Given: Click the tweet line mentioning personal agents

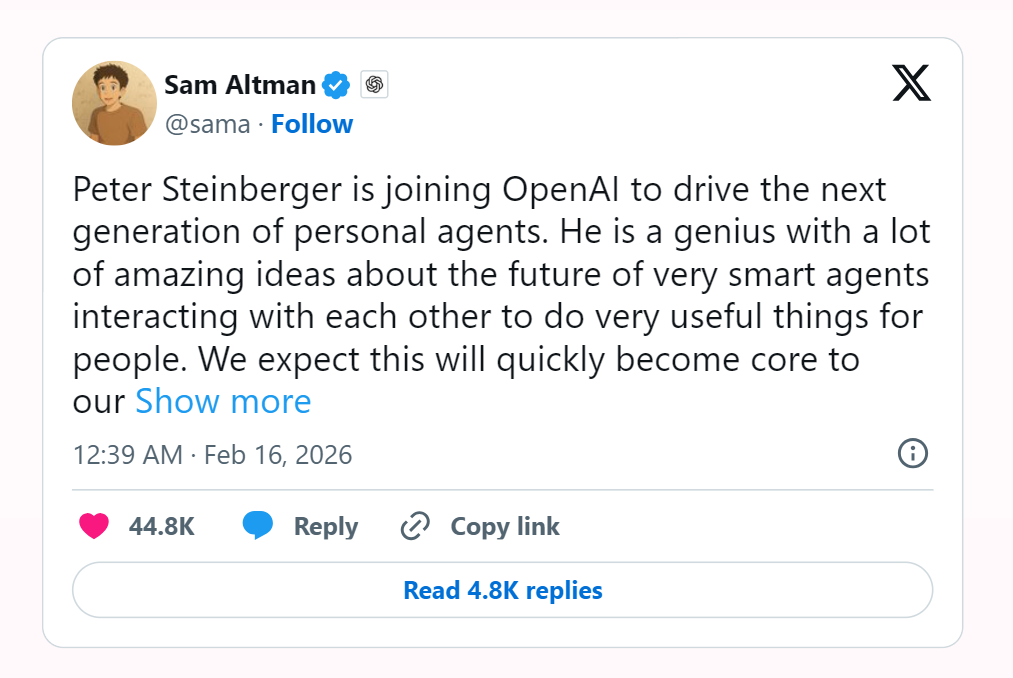Looking at the screenshot, I should pyautogui.click(x=501, y=232).
